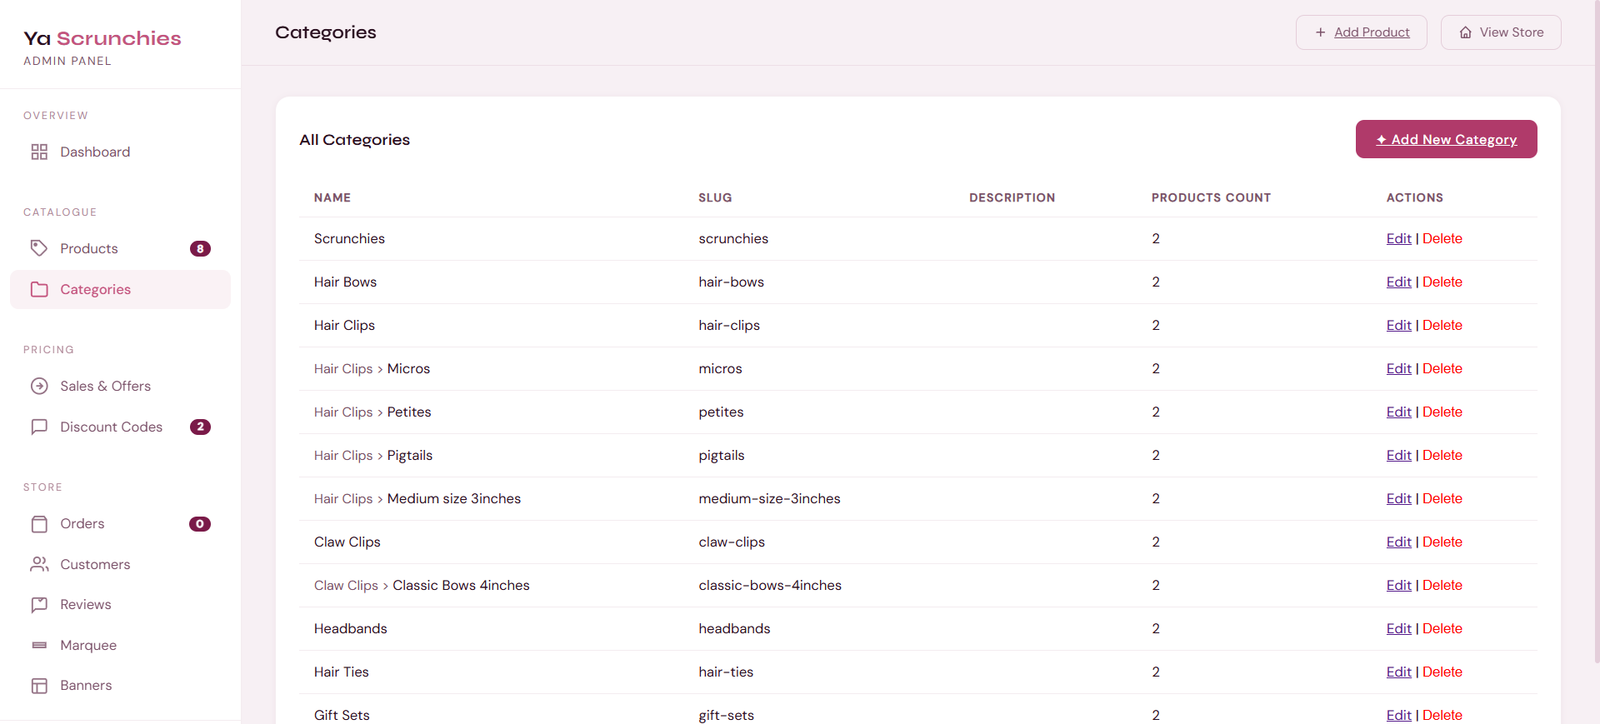Delete the claw-clips slug row

(x=1442, y=542)
